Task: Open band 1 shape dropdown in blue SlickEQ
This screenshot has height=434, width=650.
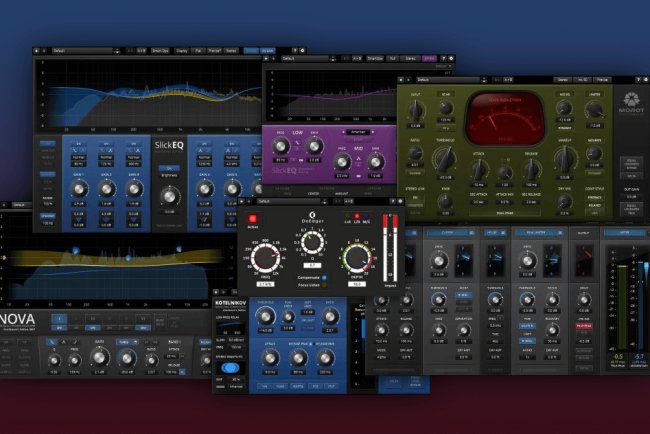Action: pos(78,157)
